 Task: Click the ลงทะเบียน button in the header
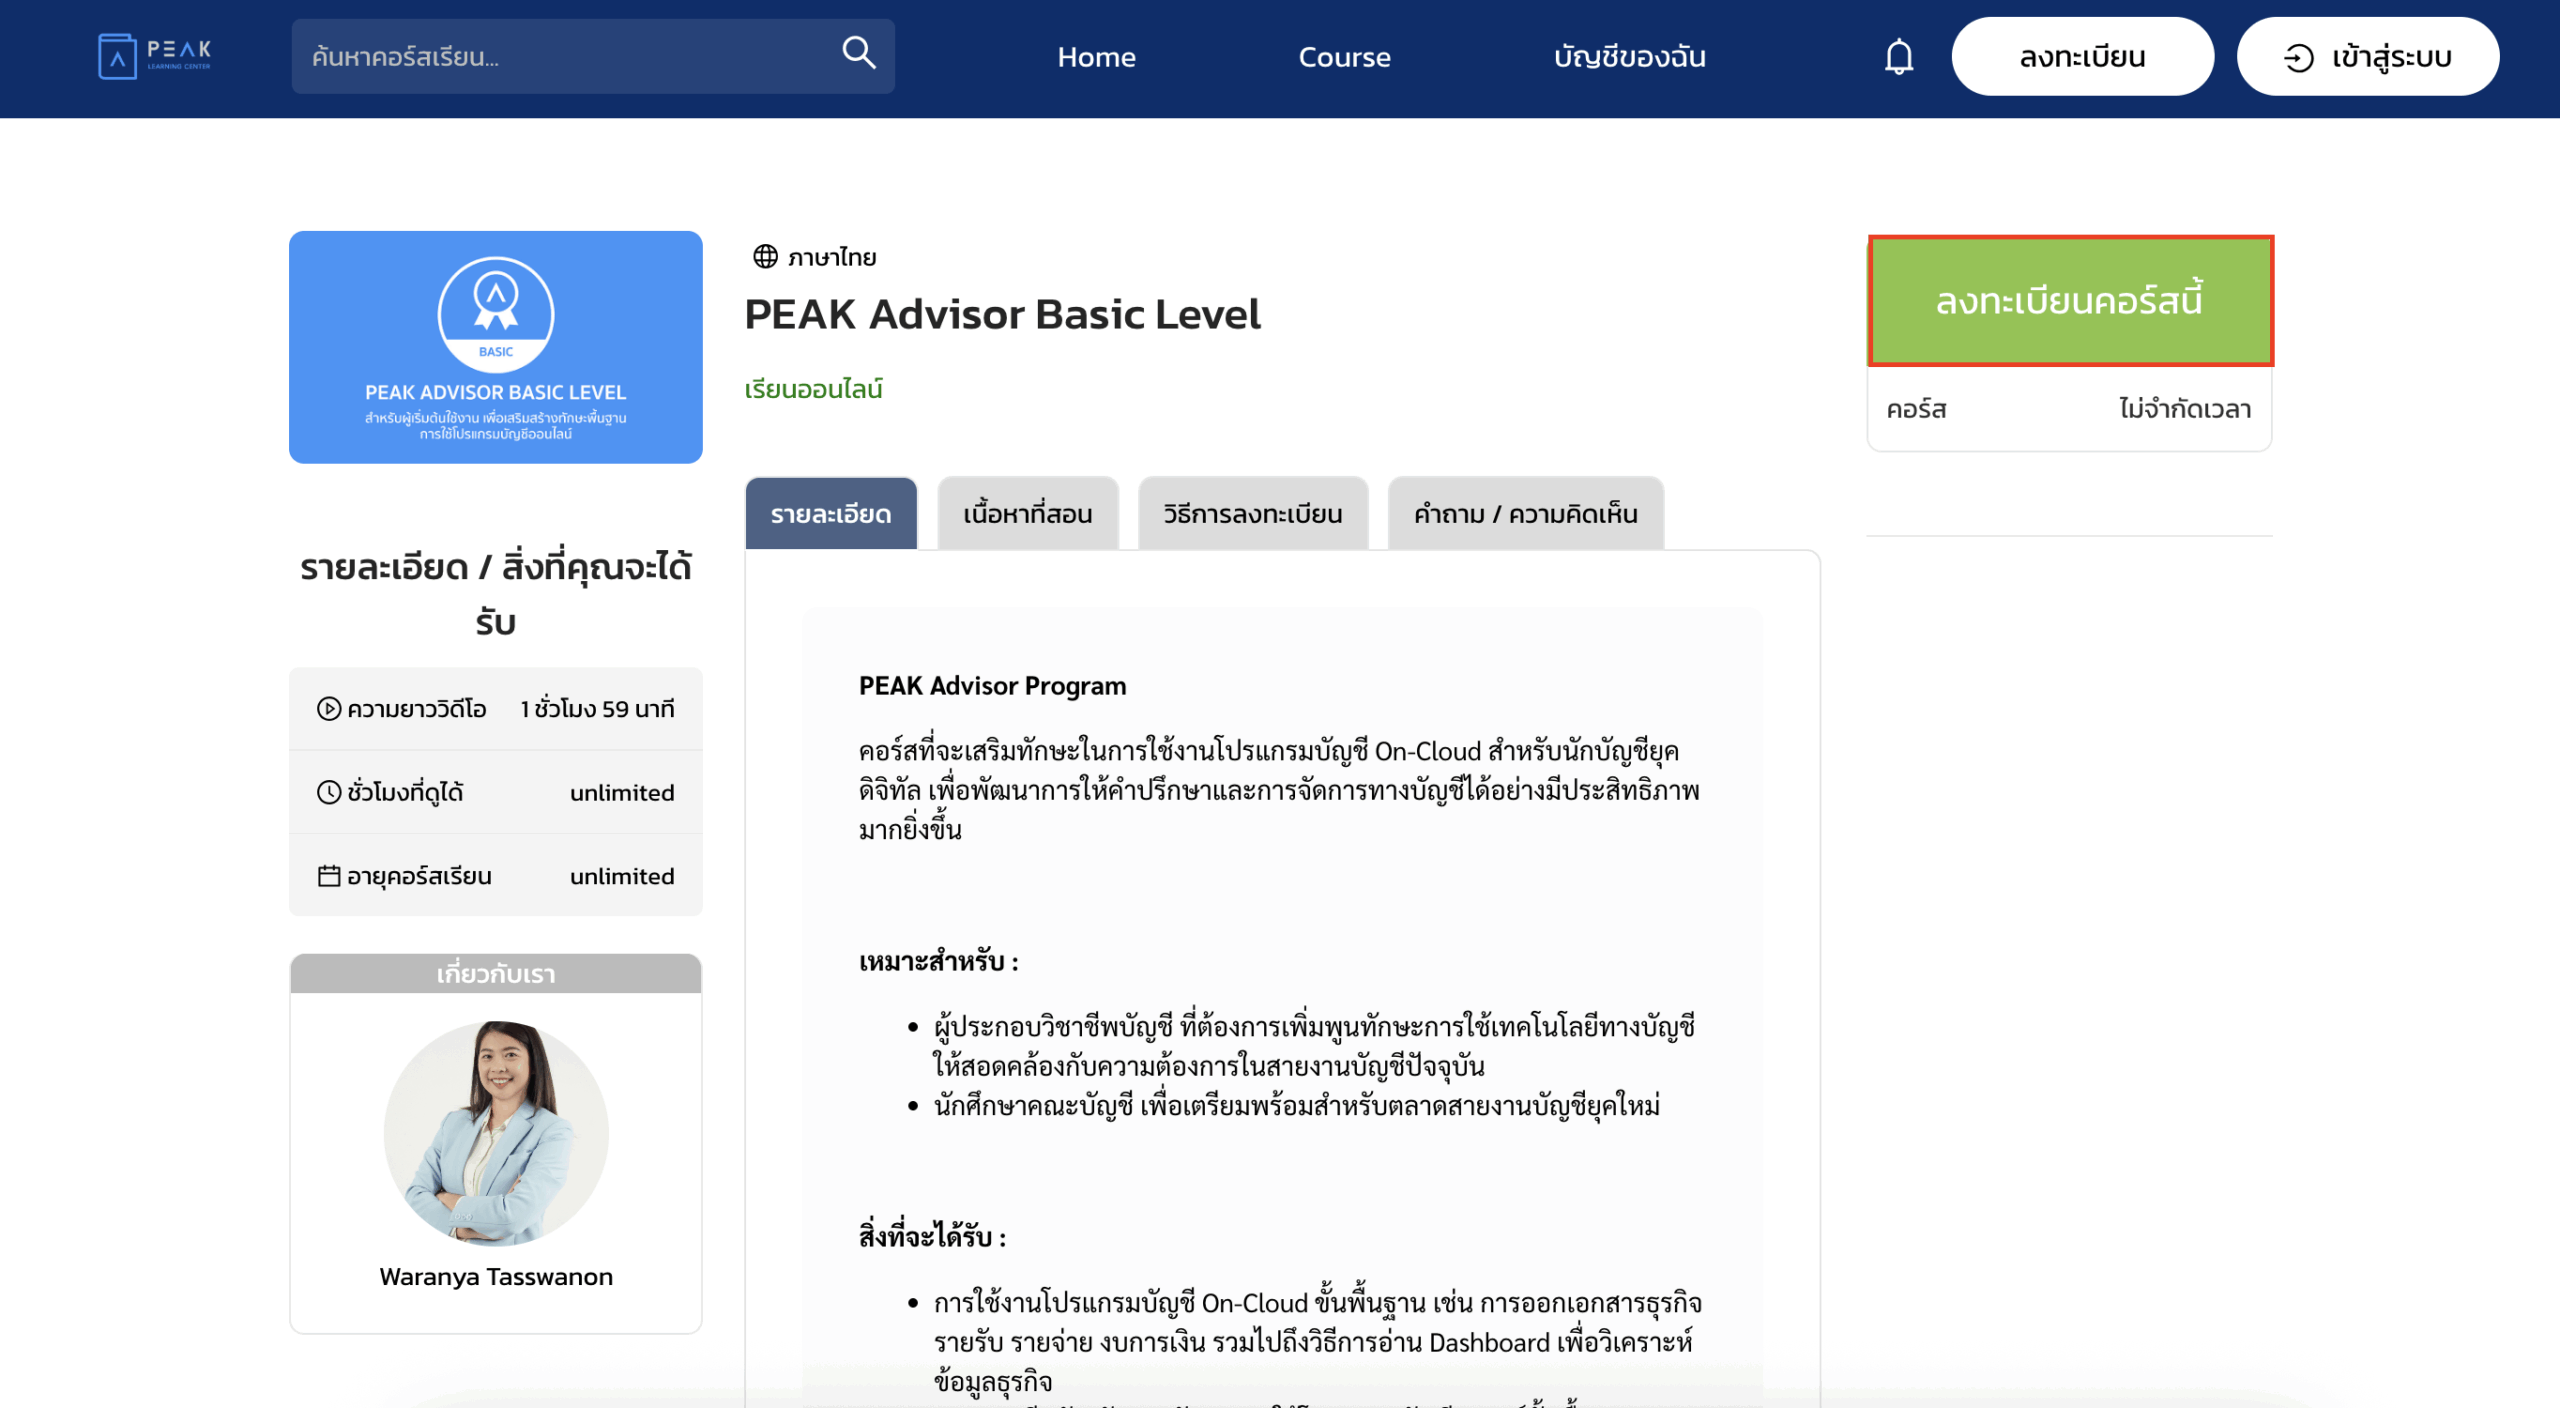click(x=2082, y=57)
